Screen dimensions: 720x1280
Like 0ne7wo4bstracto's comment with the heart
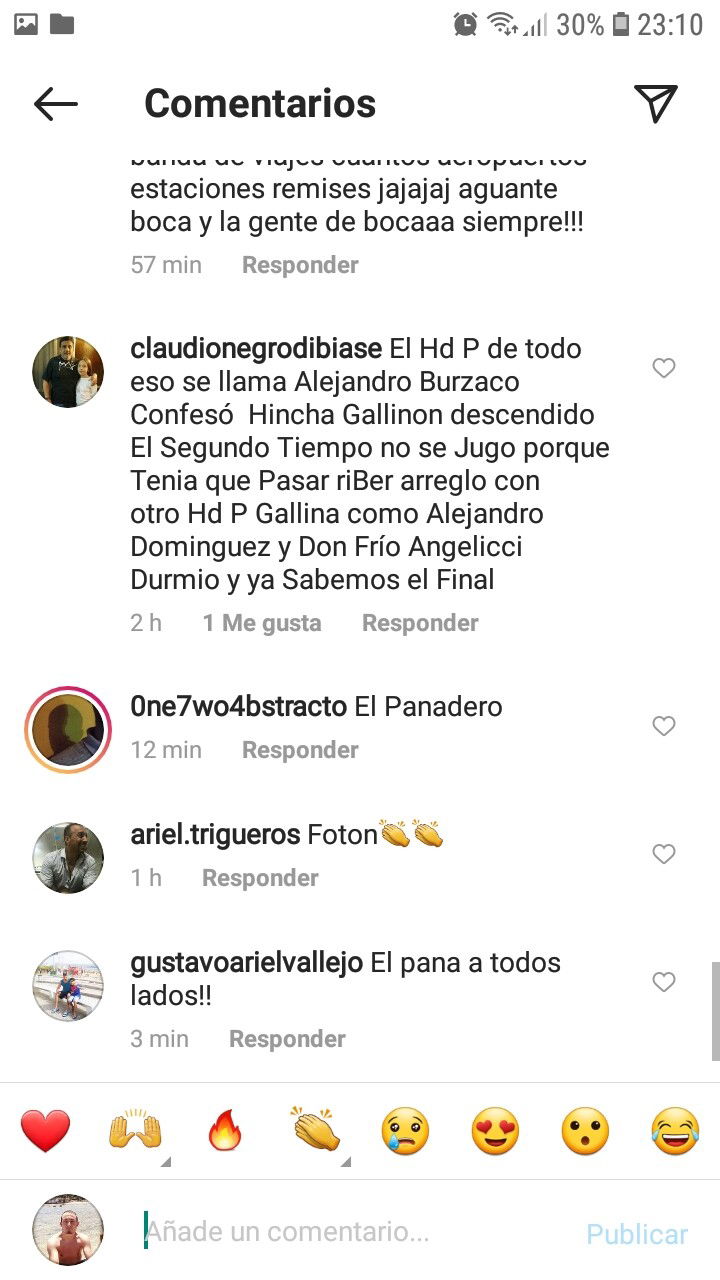[664, 726]
